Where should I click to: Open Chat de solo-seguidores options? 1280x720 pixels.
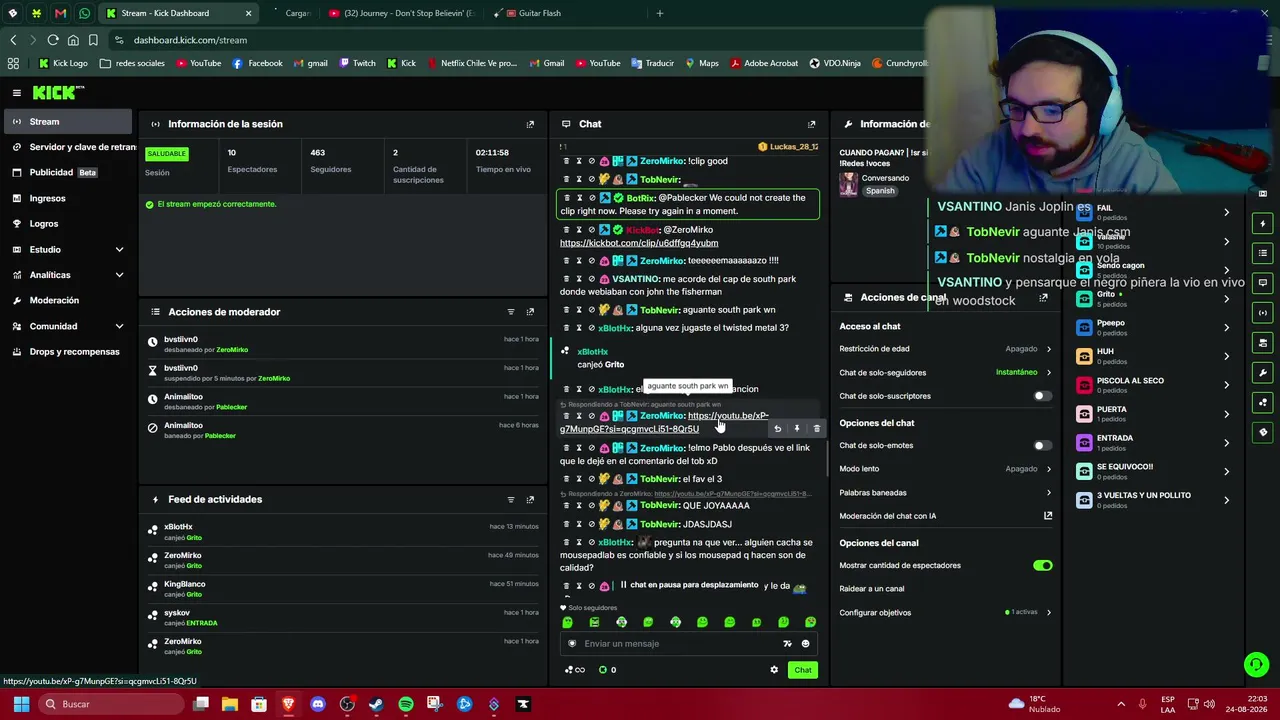point(946,372)
